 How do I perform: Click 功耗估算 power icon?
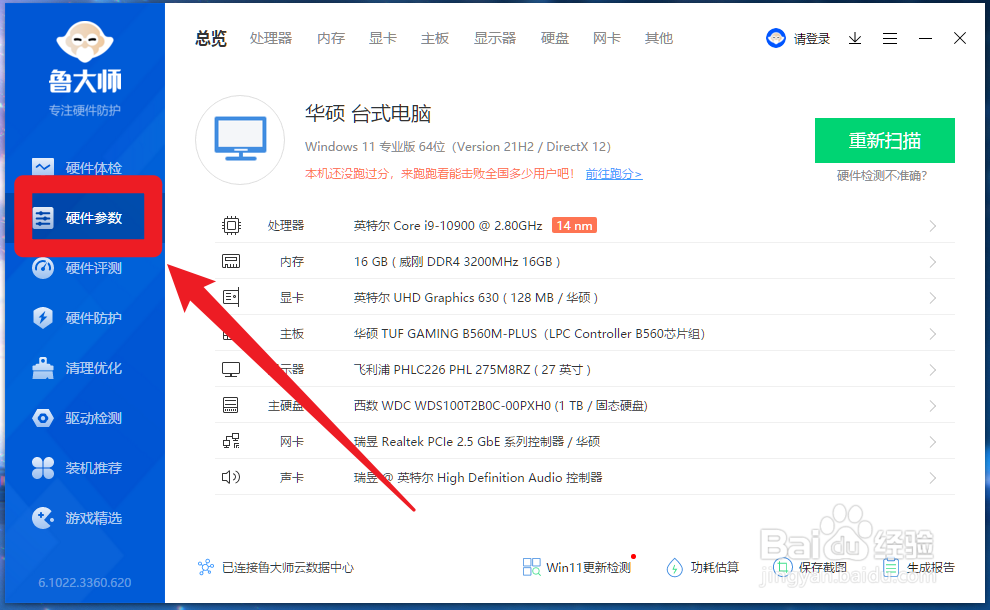[674, 568]
